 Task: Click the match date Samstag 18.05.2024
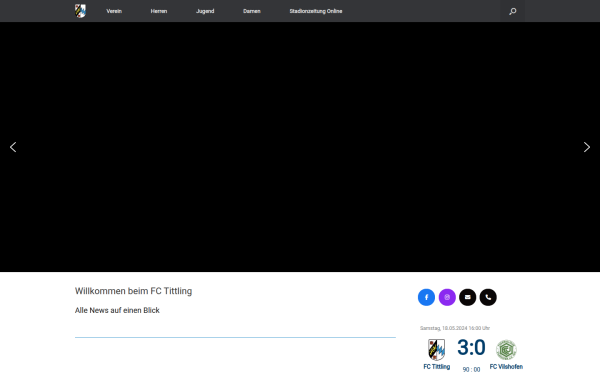pyautogui.click(x=455, y=328)
